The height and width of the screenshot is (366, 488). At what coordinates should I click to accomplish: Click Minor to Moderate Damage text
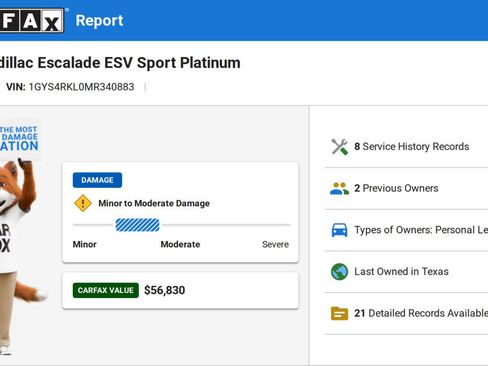(154, 203)
